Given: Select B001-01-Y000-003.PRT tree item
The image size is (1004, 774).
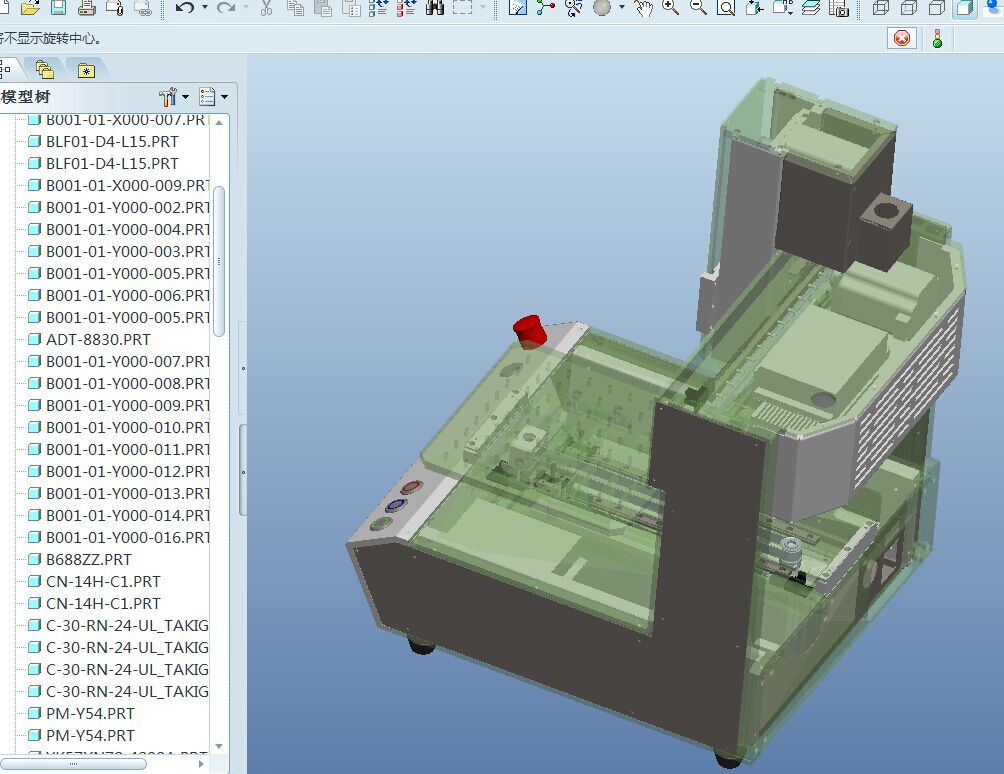Looking at the screenshot, I should (x=118, y=252).
